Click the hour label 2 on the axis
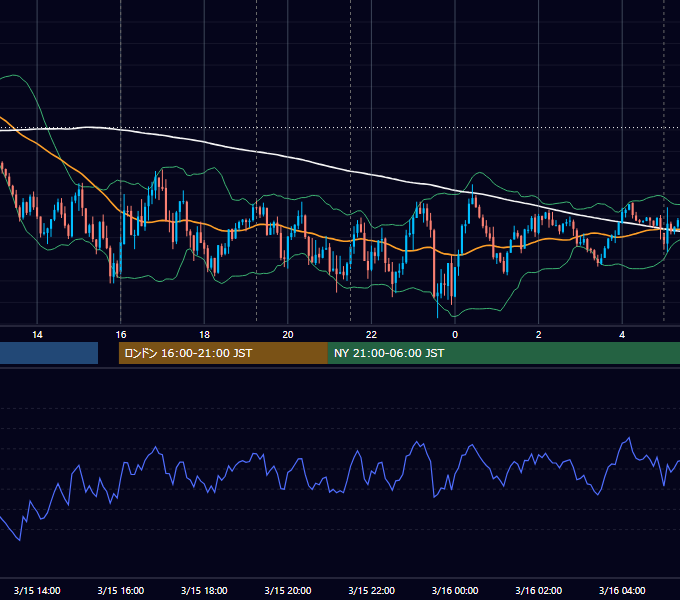The image size is (680, 600). point(539,335)
